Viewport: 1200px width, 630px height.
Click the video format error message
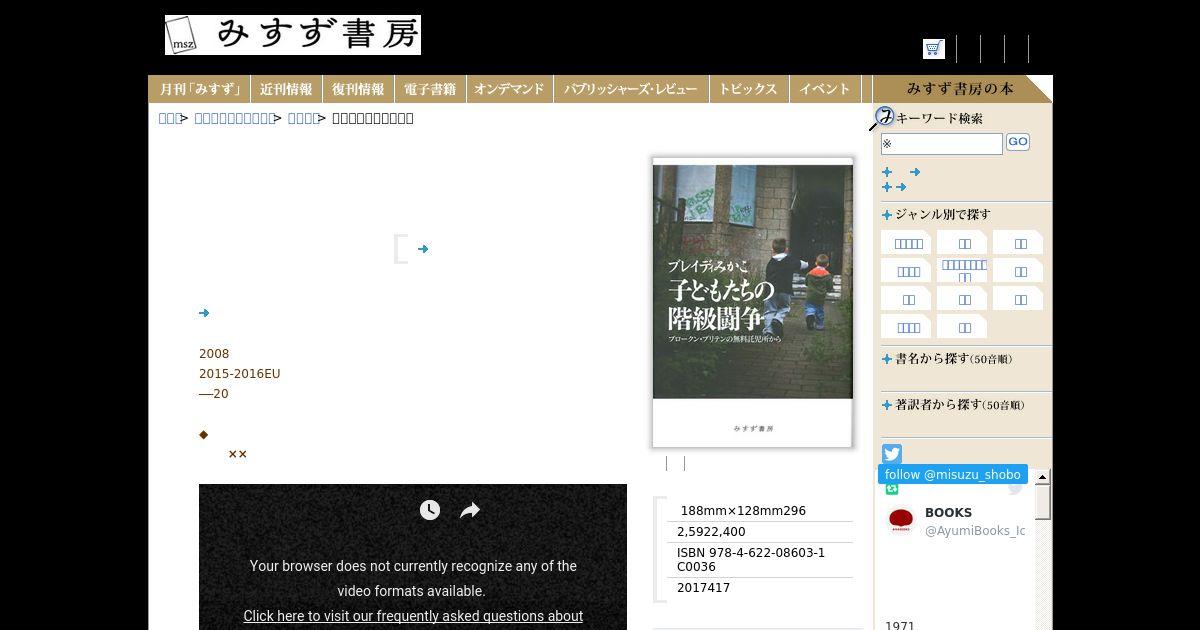413,578
